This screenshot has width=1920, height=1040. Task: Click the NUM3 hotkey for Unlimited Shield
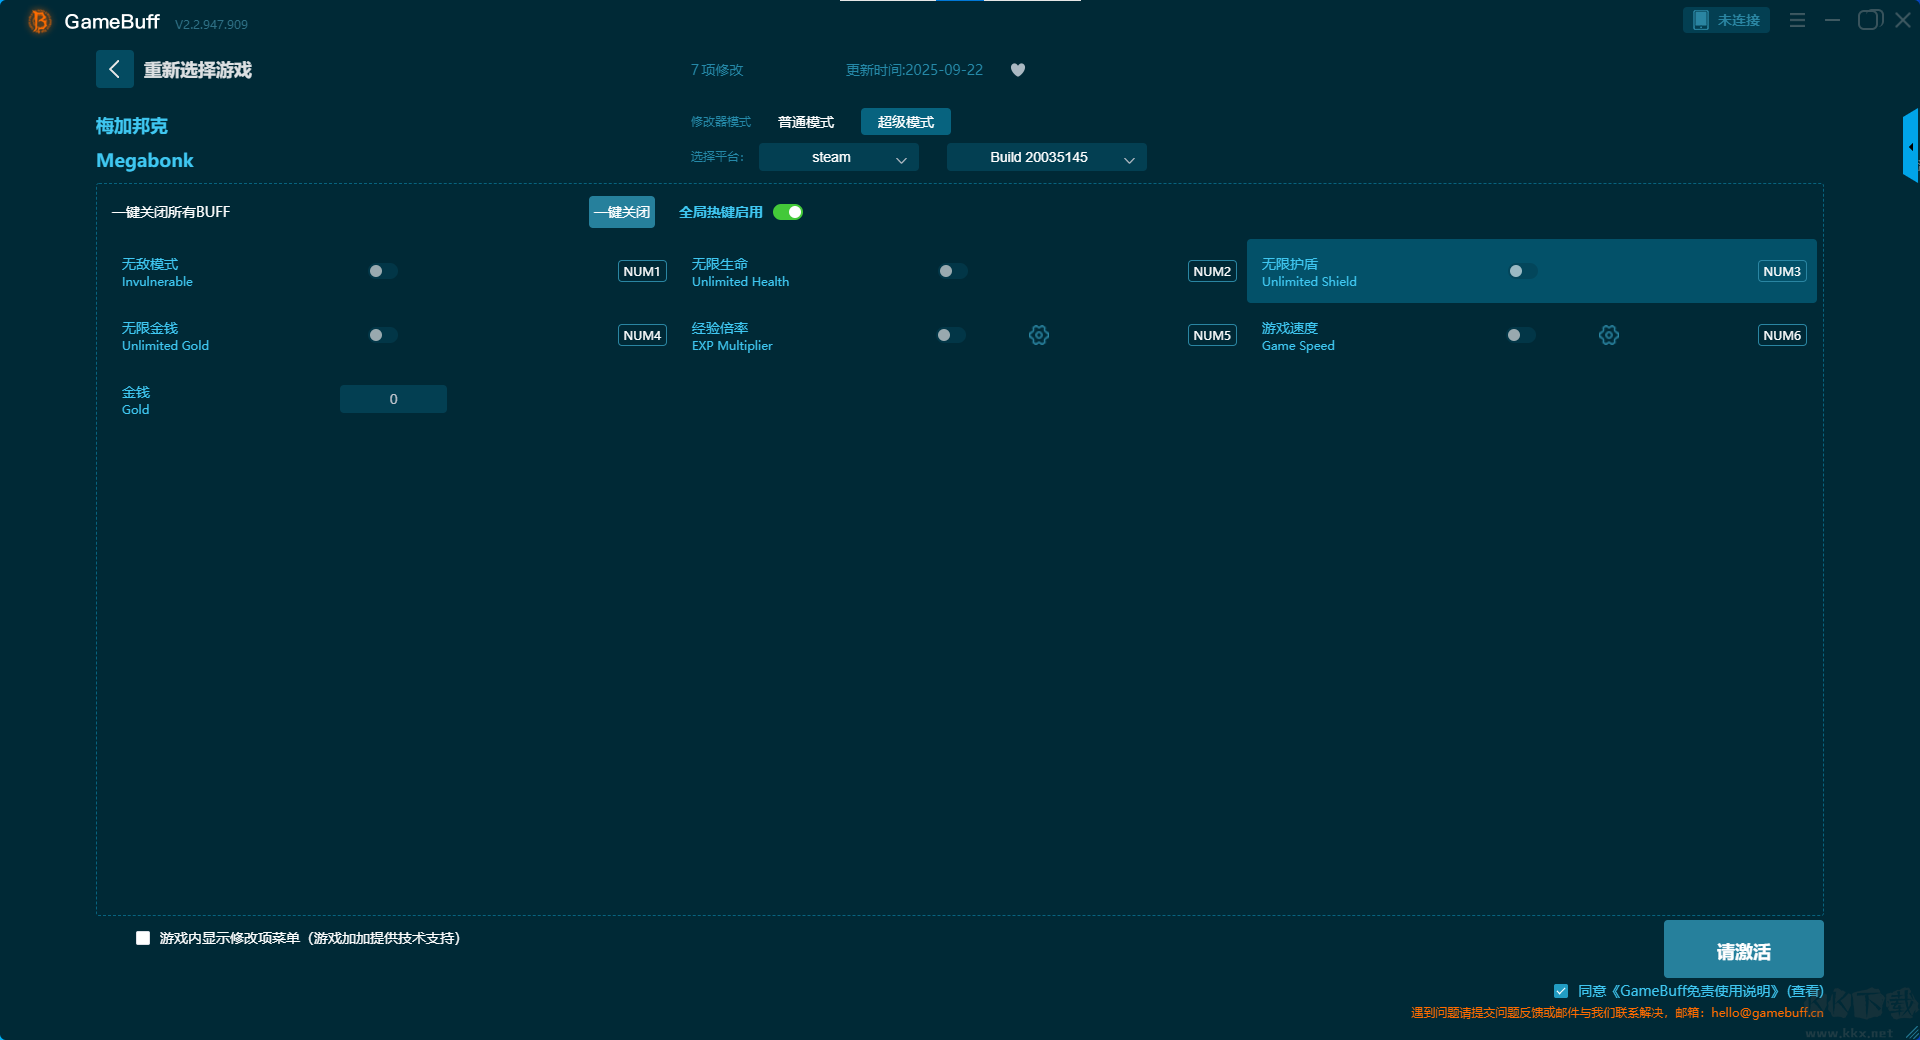(x=1781, y=271)
